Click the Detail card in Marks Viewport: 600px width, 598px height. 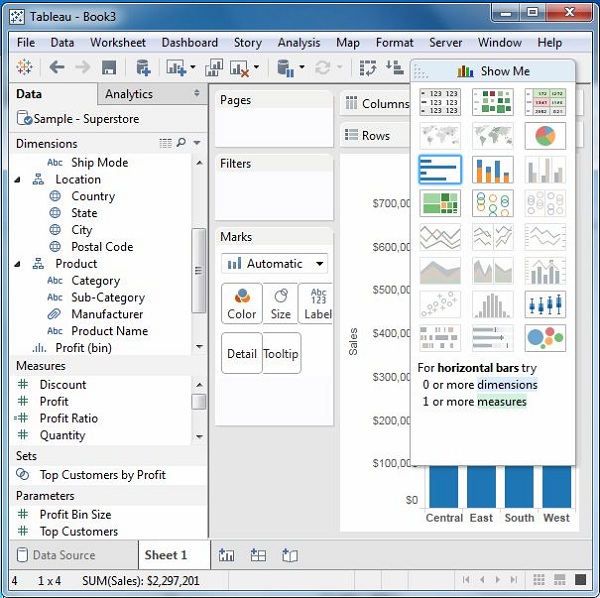[241, 353]
